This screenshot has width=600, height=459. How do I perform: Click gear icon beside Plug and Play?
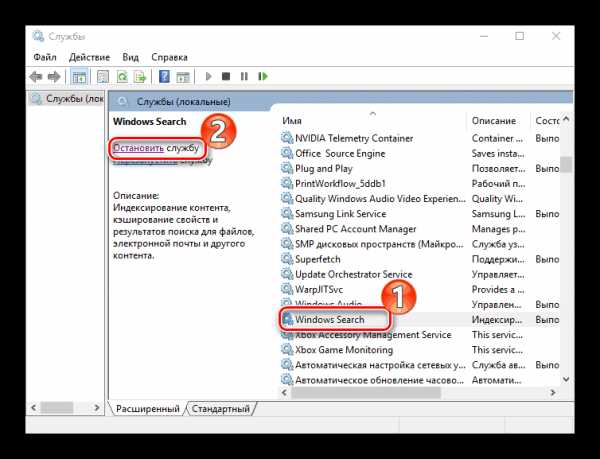pyautogui.click(x=287, y=168)
